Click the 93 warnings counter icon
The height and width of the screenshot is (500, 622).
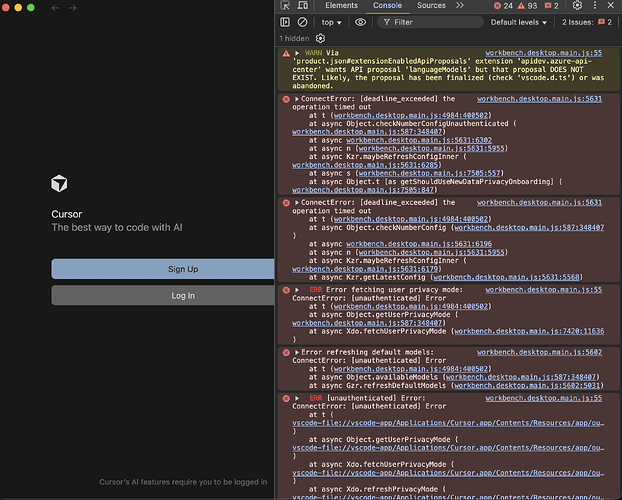point(521,6)
